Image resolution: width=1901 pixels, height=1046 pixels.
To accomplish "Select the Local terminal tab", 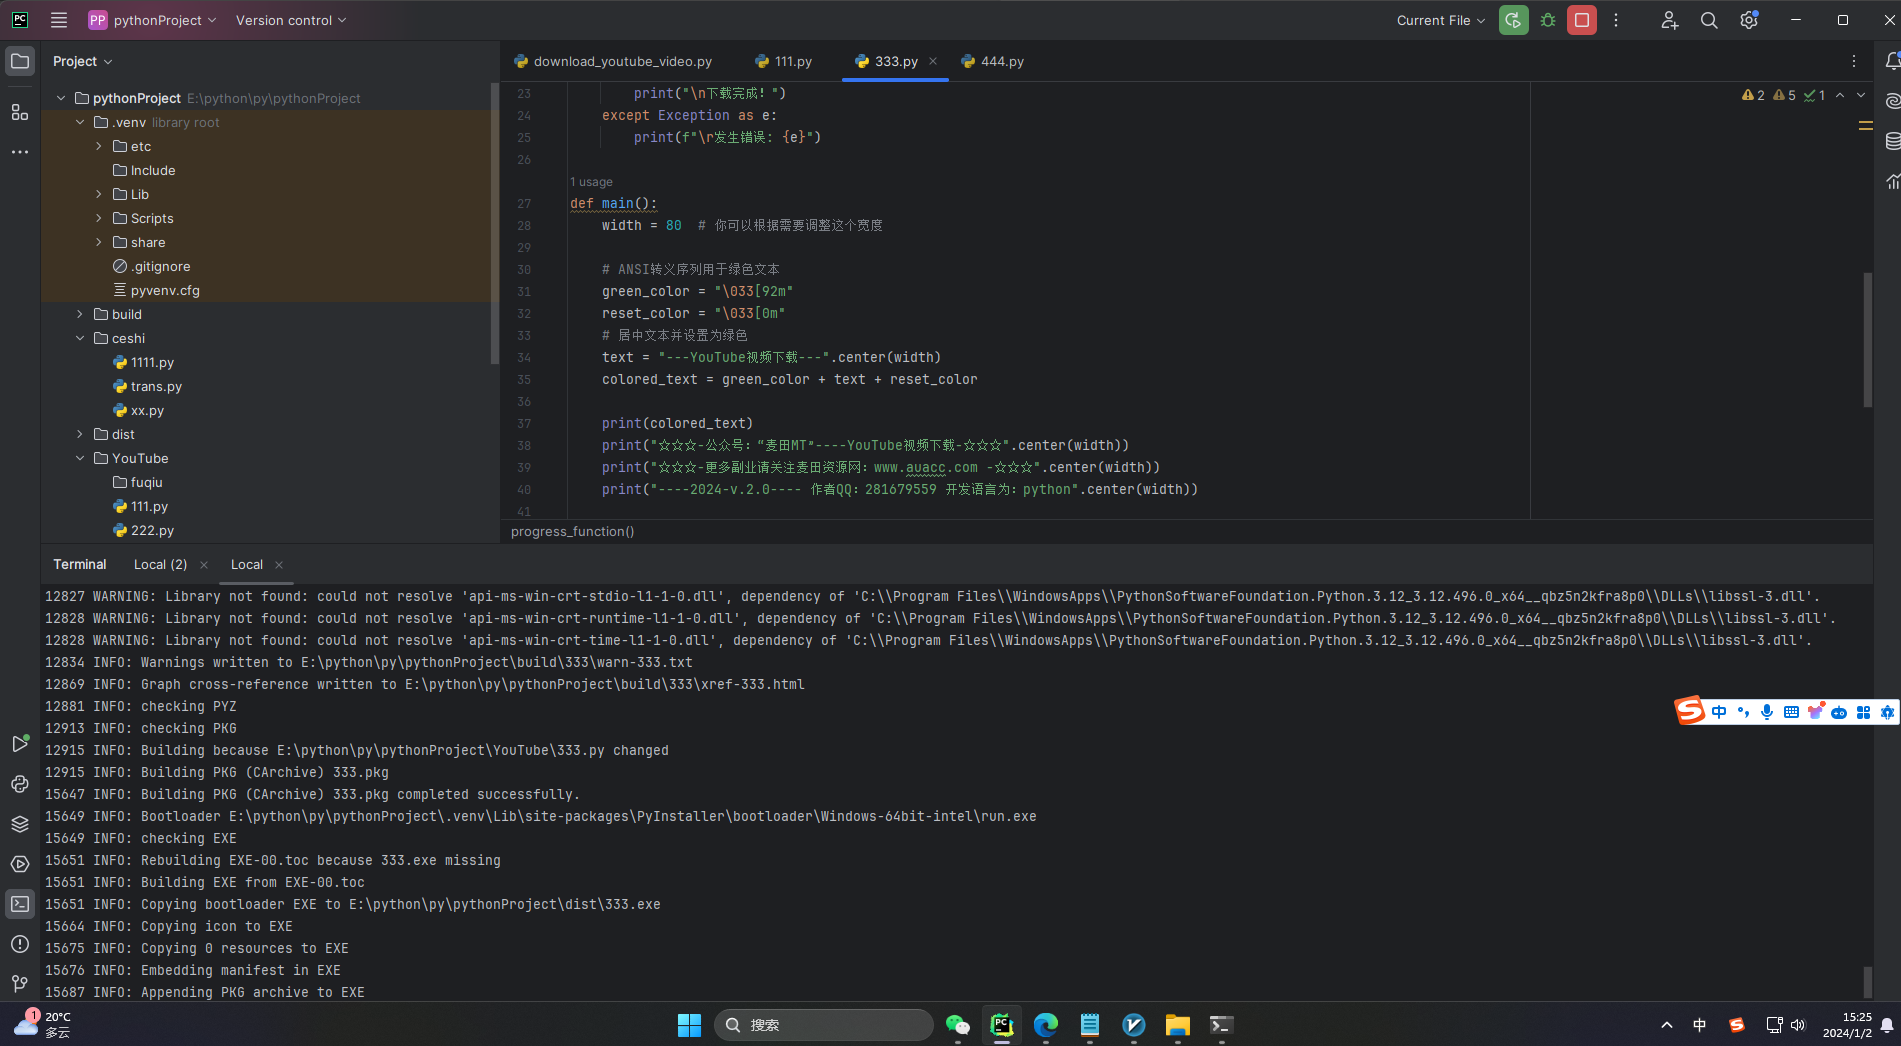I will click(x=247, y=565).
